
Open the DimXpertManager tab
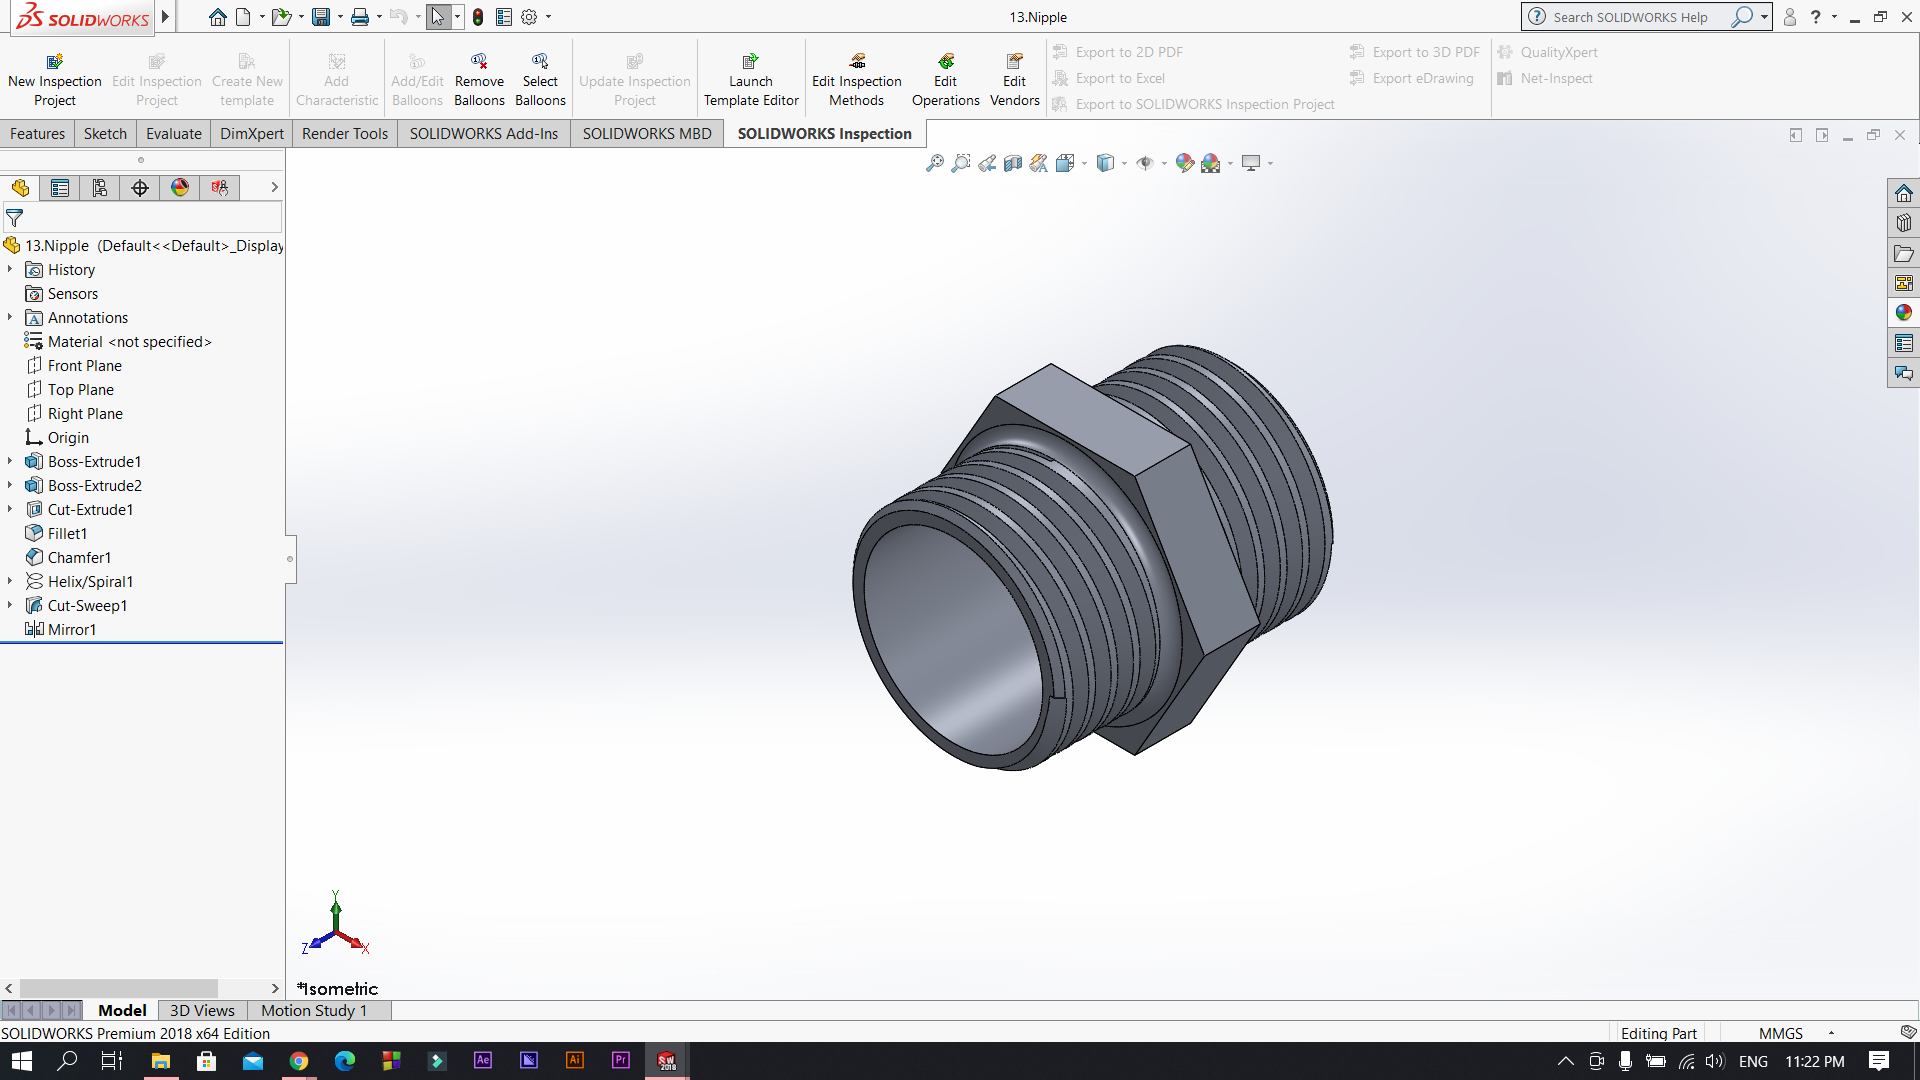140,188
